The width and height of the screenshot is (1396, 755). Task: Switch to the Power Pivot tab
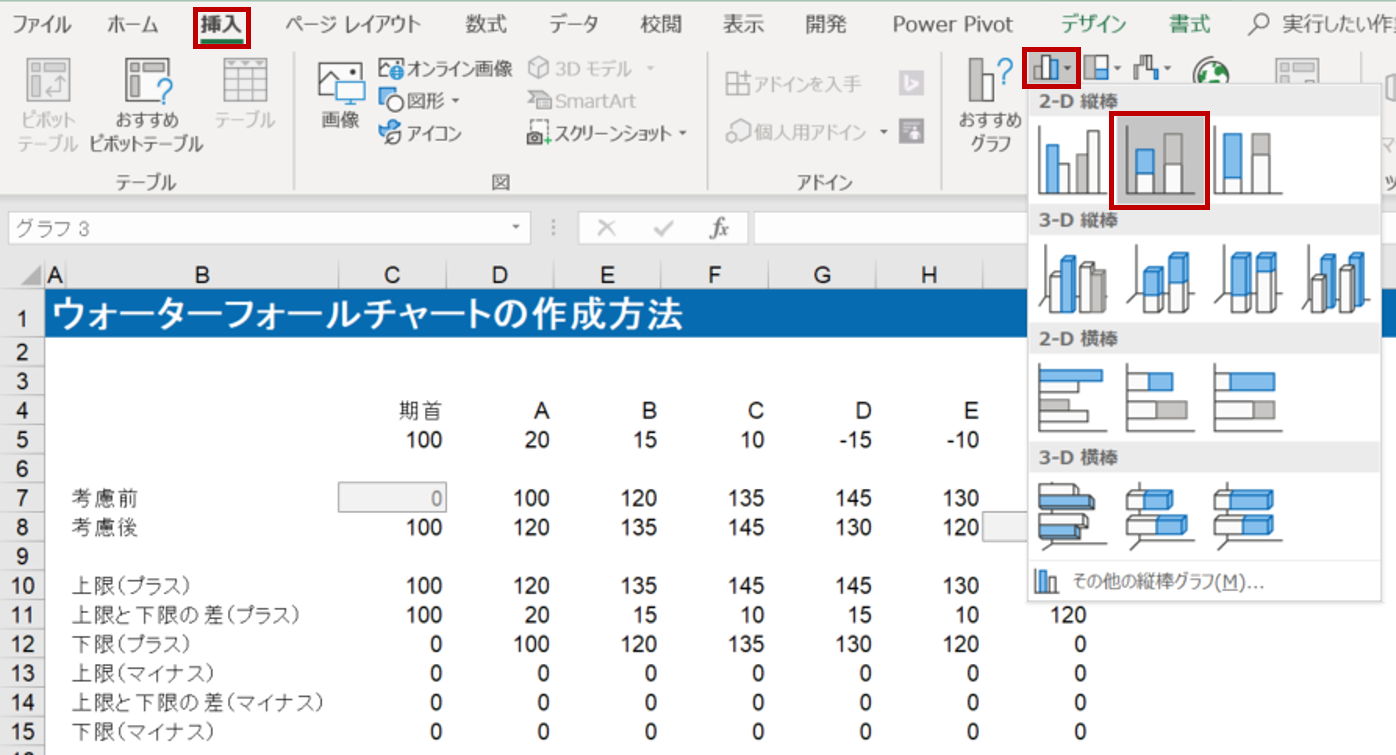952,25
